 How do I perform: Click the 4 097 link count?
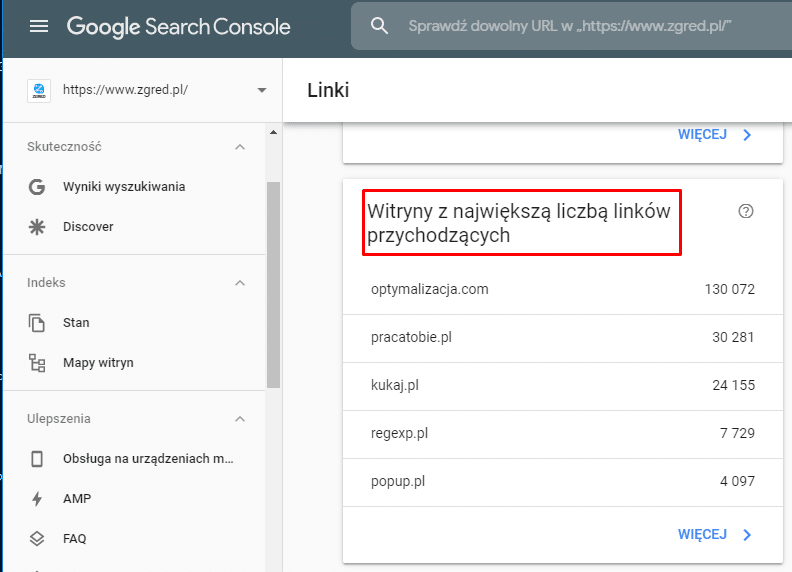pyautogui.click(x=737, y=482)
